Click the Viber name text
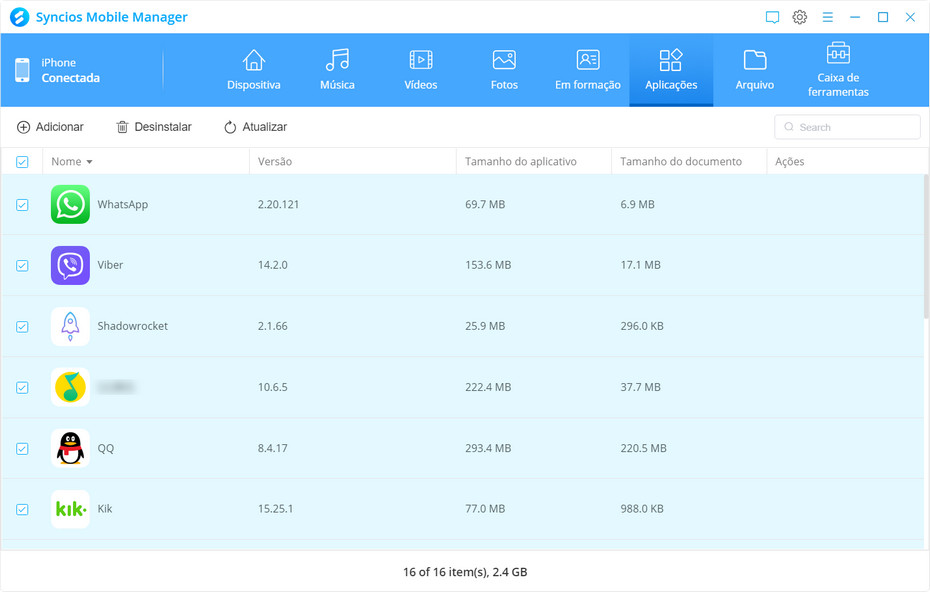The image size is (930, 592). 110,265
